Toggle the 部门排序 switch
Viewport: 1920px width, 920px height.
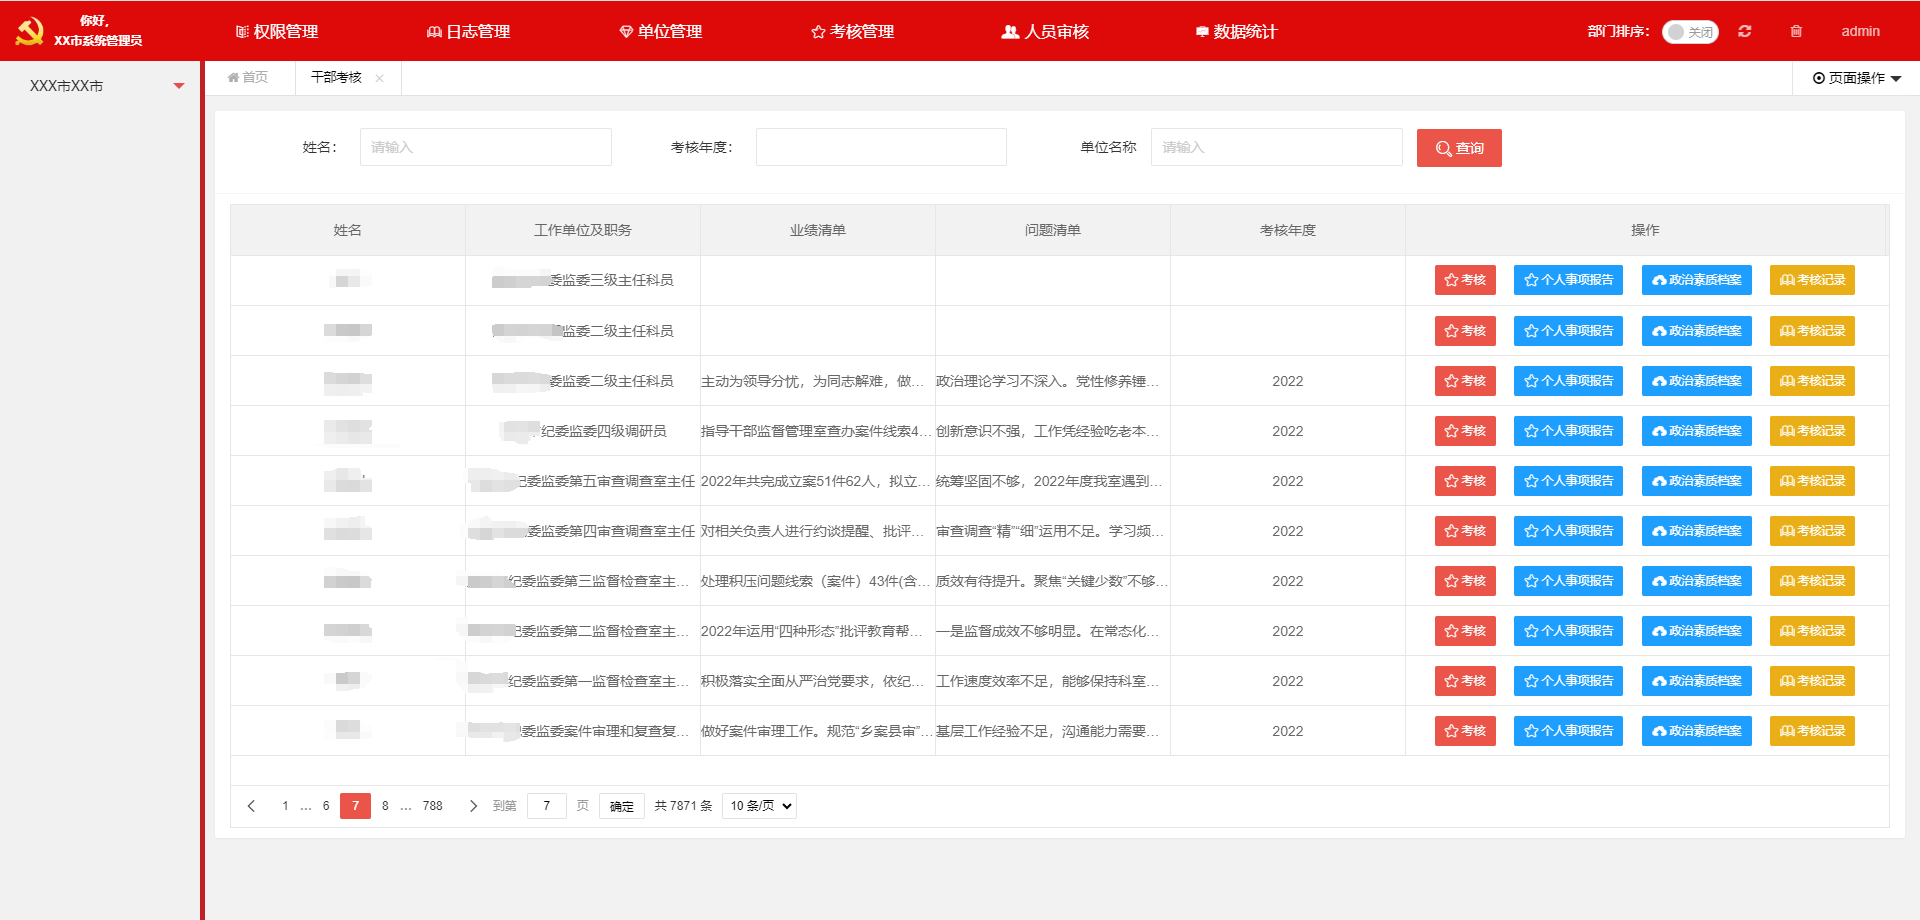point(1690,32)
